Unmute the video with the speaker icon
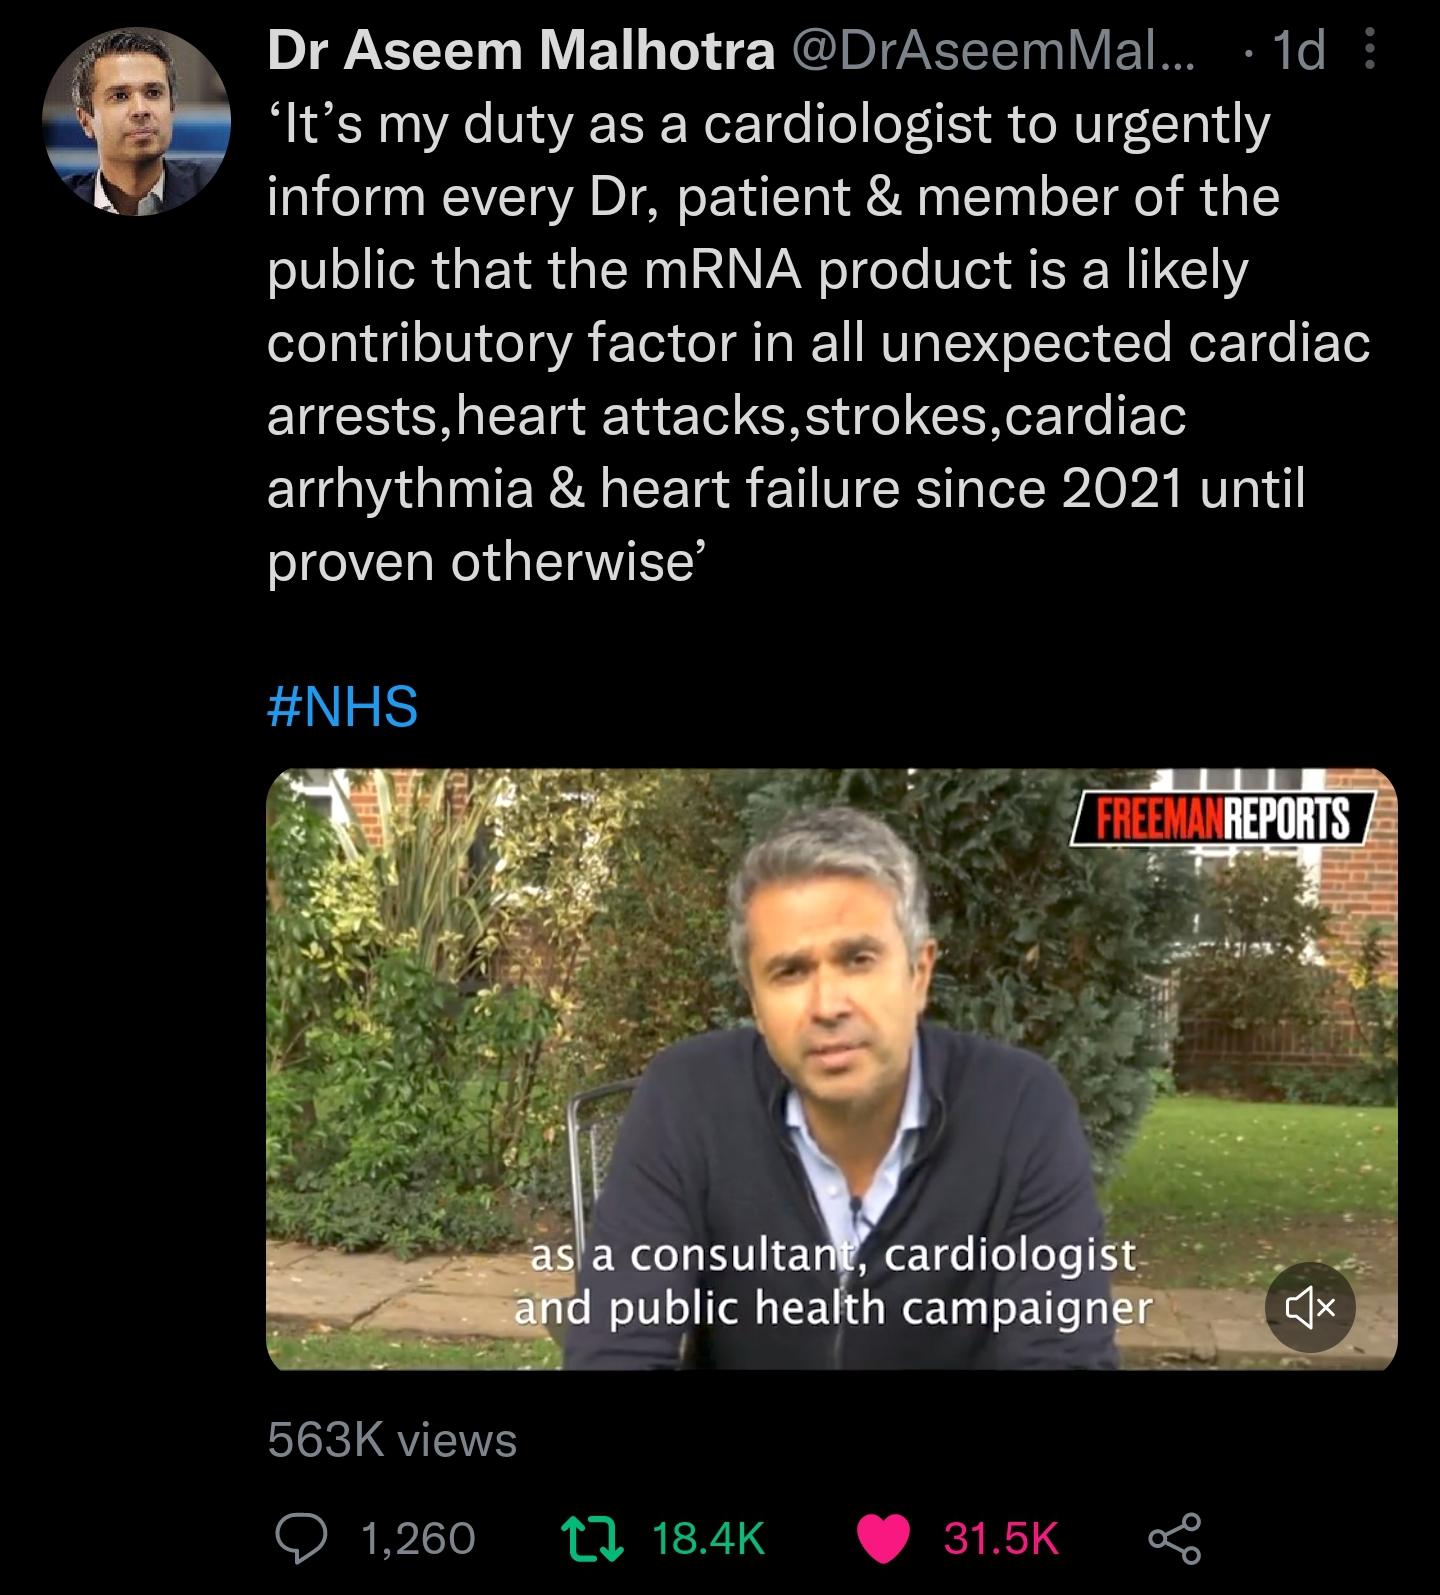 (x=1310, y=1306)
